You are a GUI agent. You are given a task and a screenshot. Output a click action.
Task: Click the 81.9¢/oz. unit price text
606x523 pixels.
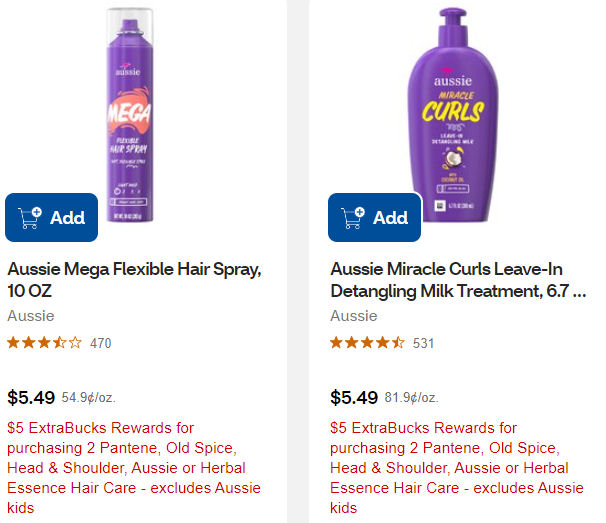411,398
